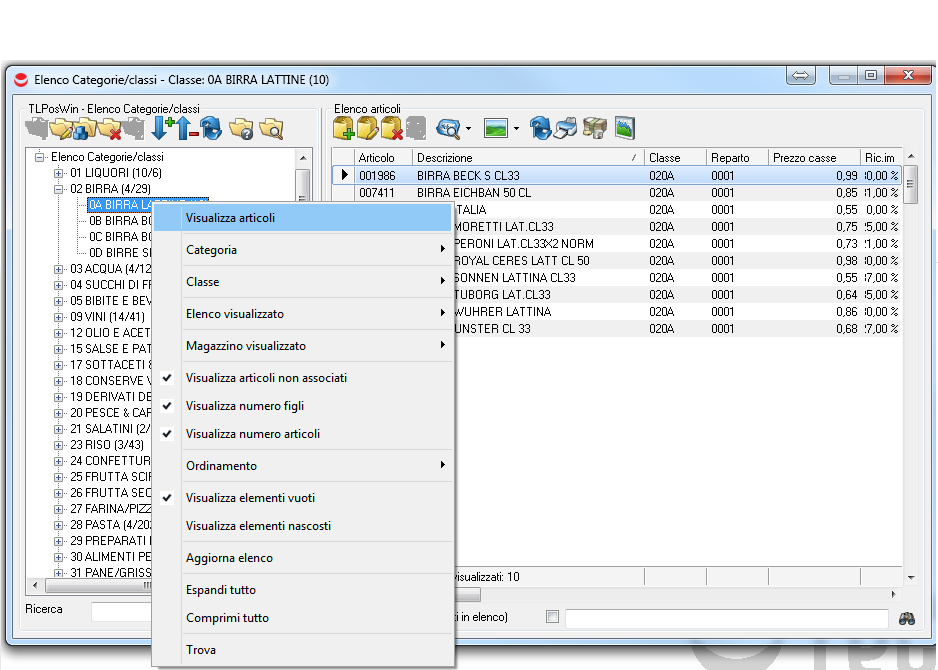This screenshot has height=670, width=938.
Task: Click the print articles printer icon
Action: coord(566,128)
